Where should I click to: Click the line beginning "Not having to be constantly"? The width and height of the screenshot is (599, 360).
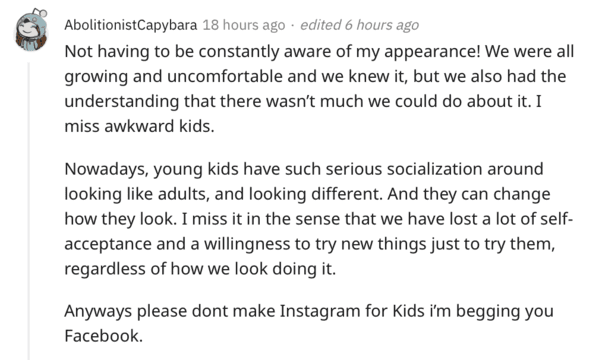click(319, 51)
